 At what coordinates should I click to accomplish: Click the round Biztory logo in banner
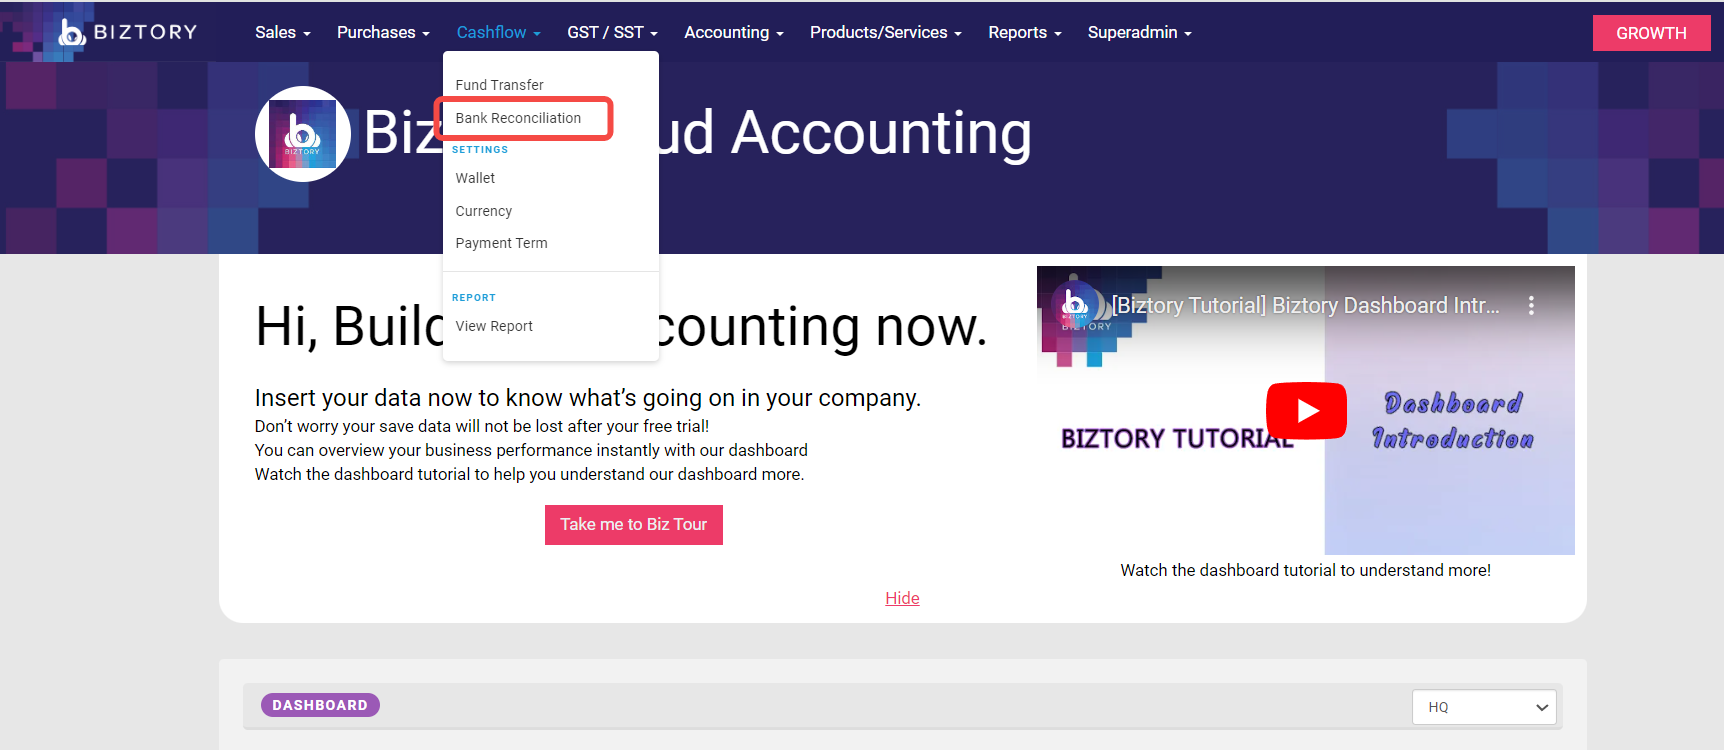pyautogui.click(x=303, y=134)
